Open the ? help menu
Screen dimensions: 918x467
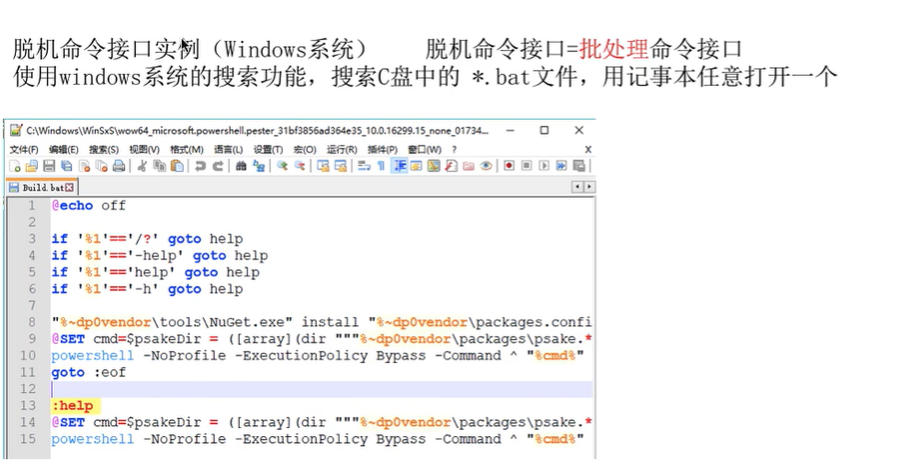pos(454,149)
